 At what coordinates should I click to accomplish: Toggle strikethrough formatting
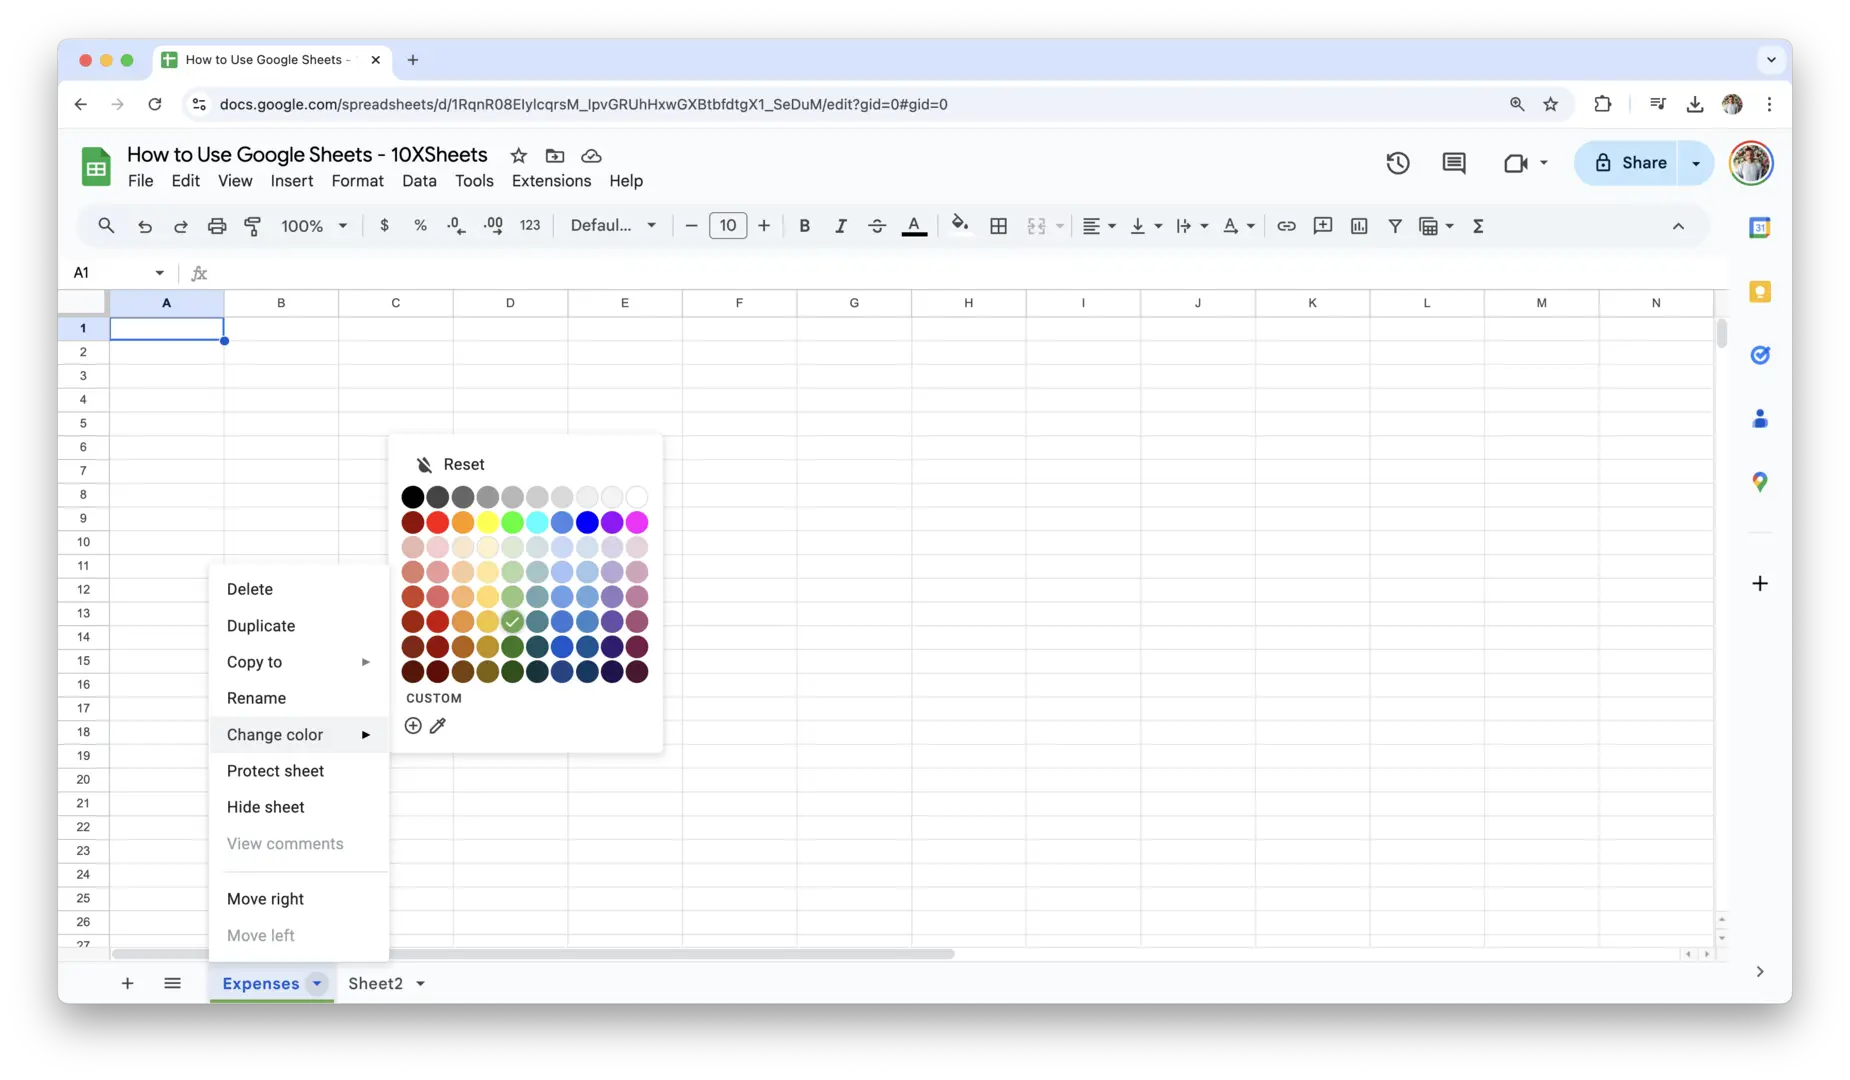tap(877, 226)
